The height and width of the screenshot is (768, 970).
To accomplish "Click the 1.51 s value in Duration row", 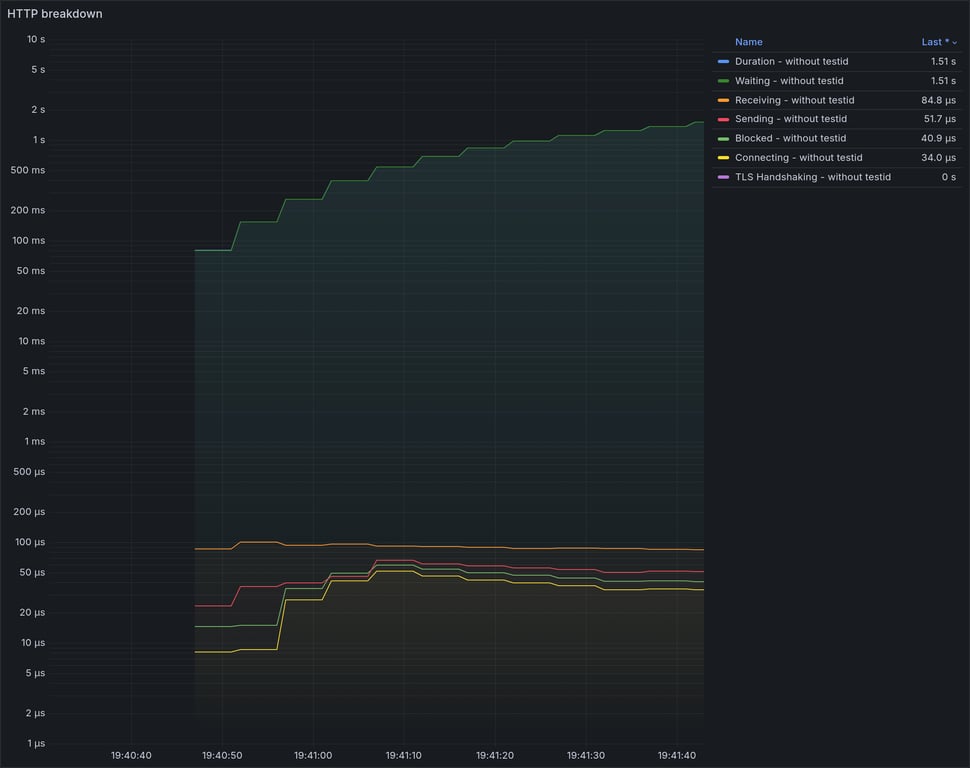I will (x=943, y=61).
